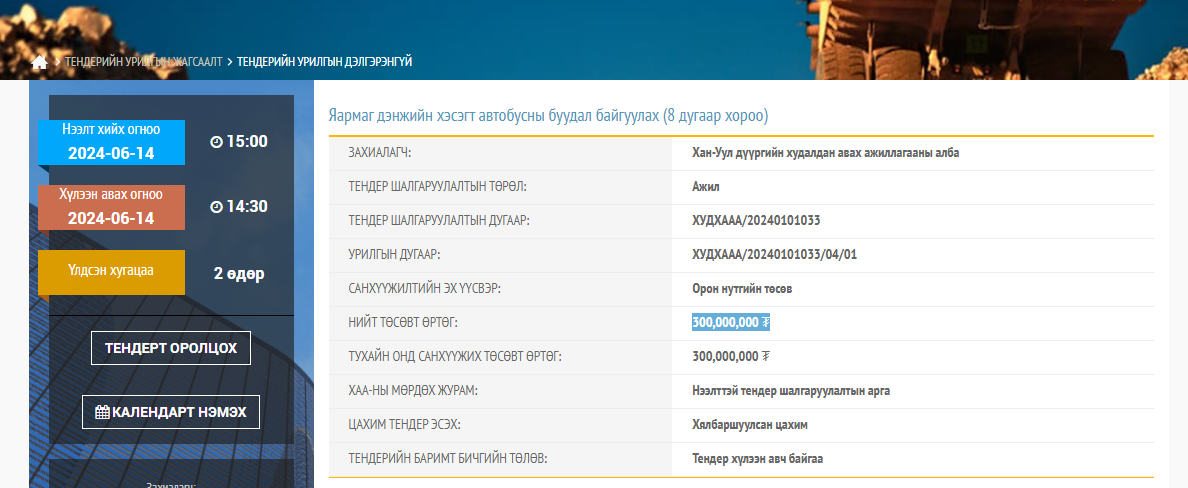
Task: Go to home via breadcrumb house icon
Action: pos(39,62)
